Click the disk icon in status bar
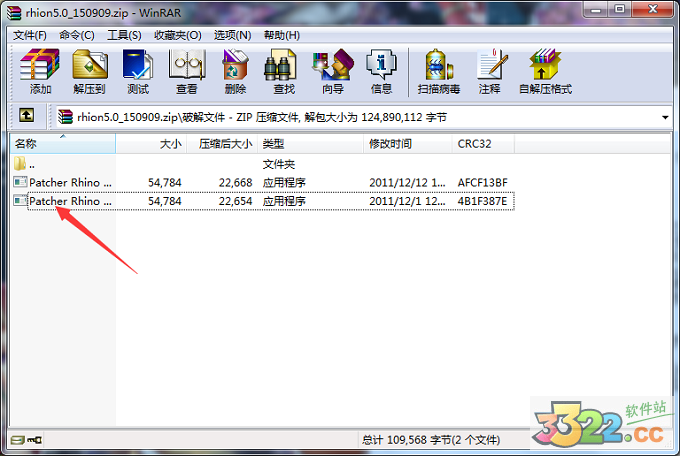 [x=17, y=440]
